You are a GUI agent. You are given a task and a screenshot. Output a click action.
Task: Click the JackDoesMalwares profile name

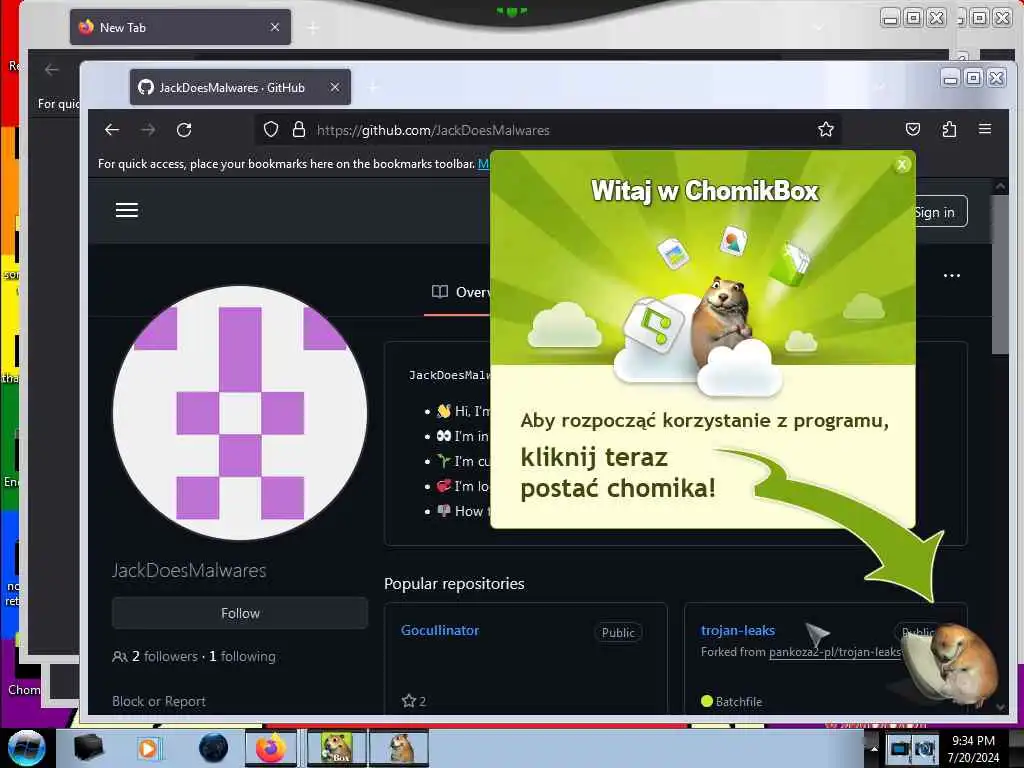pyautogui.click(x=189, y=571)
